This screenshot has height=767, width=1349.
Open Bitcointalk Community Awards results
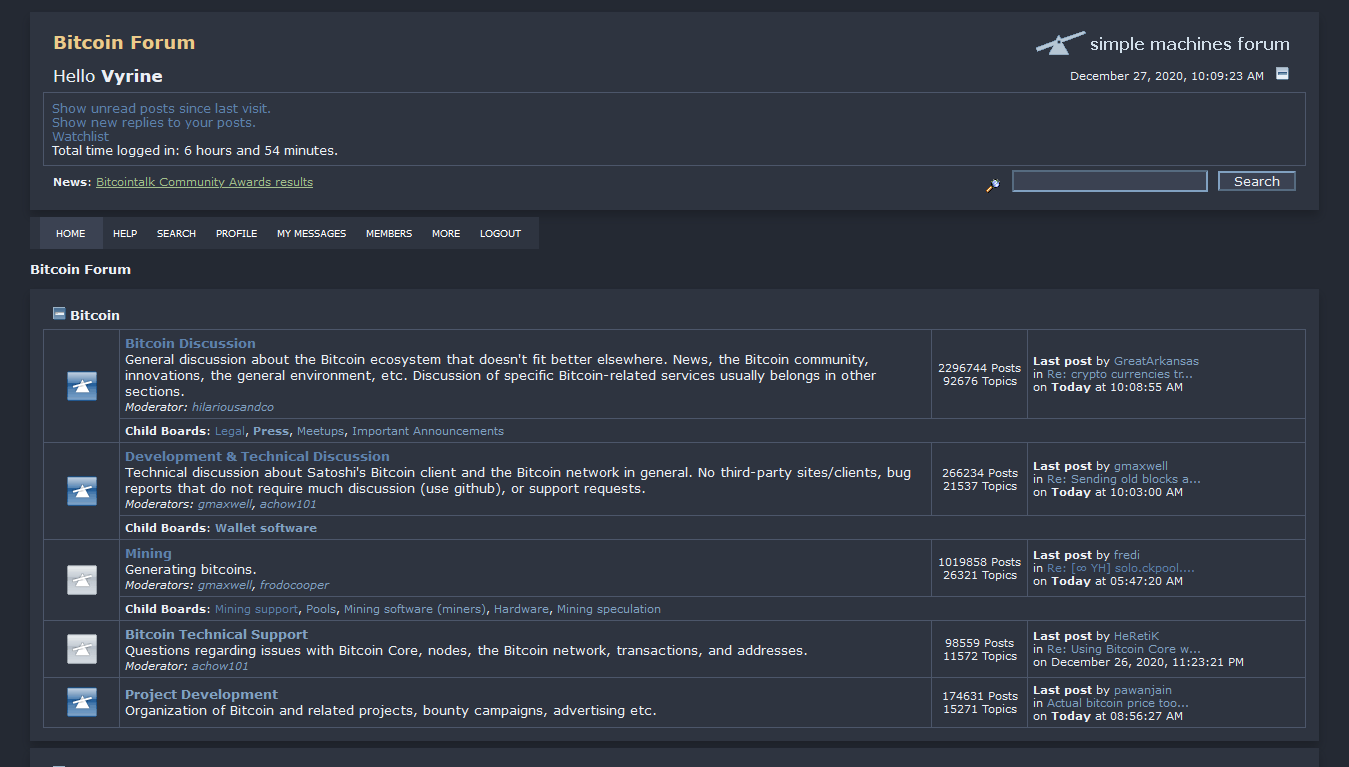(x=203, y=182)
